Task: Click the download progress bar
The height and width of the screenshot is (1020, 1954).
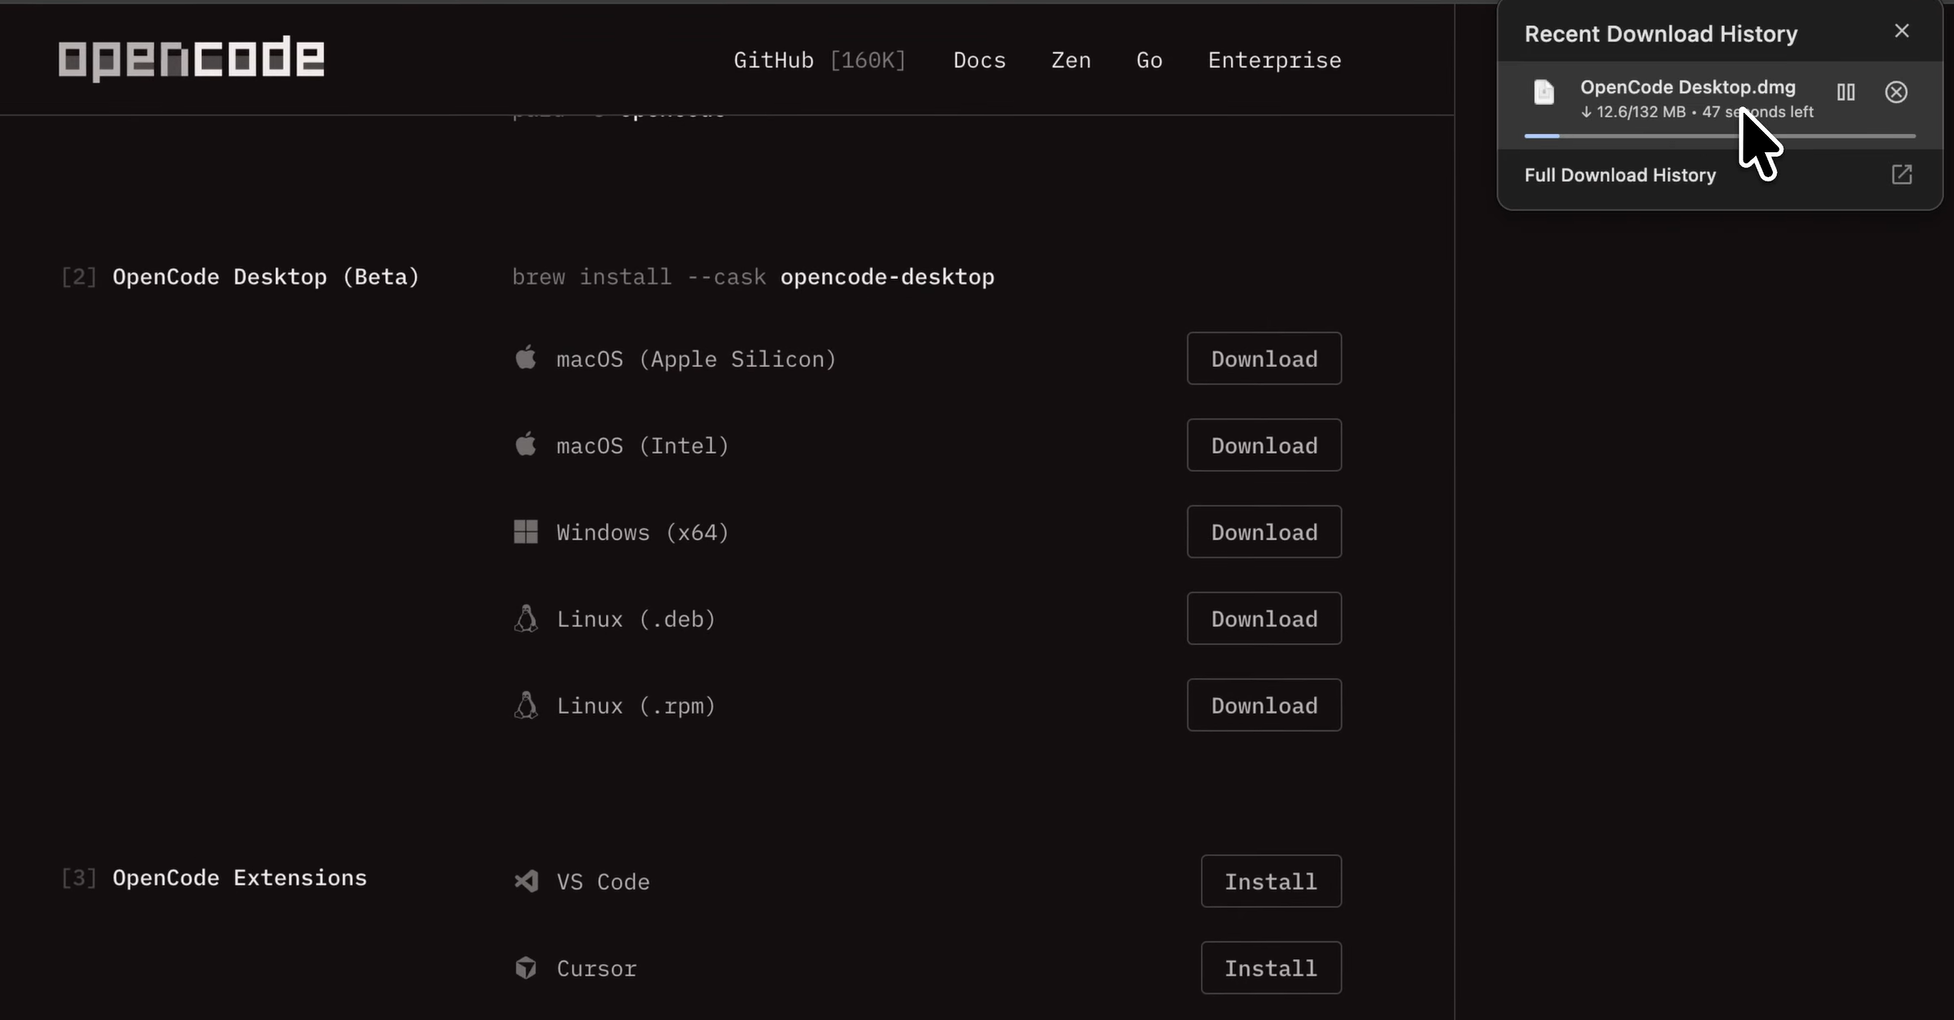Action: click(x=1720, y=136)
